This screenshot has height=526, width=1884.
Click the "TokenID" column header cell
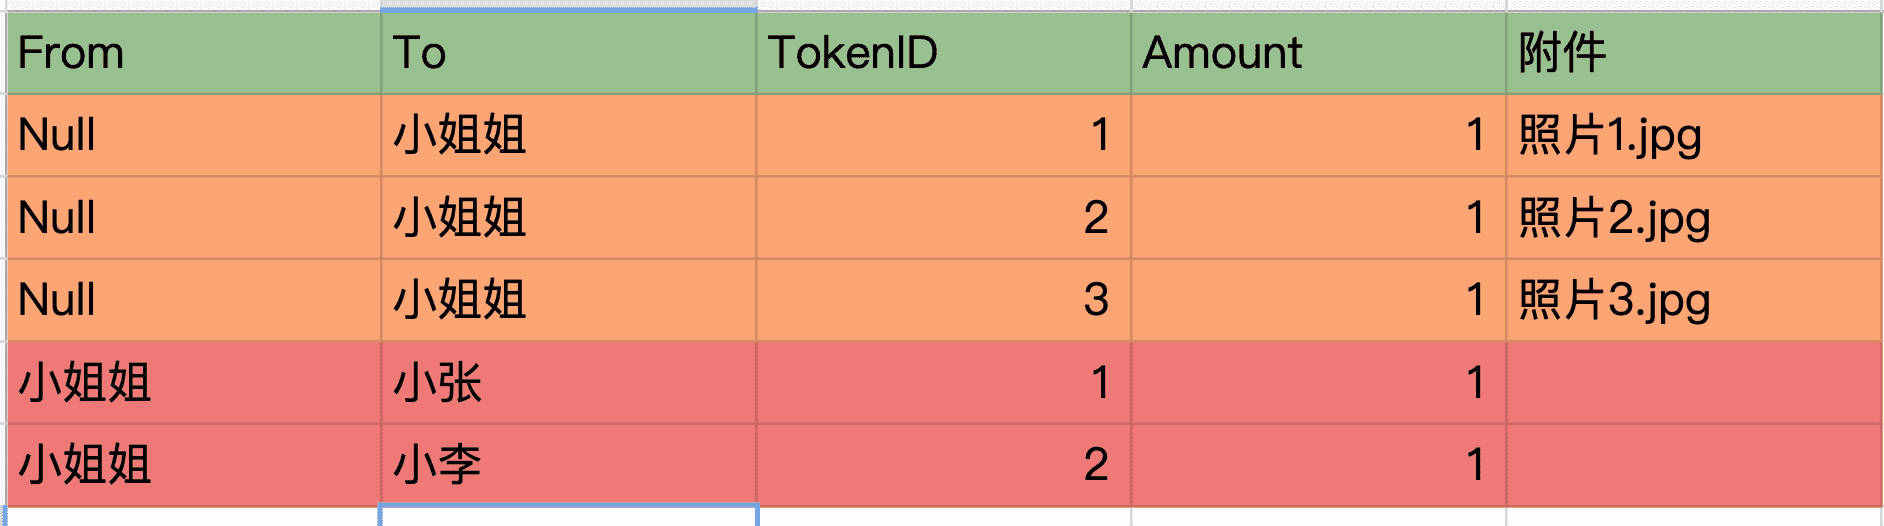click(x=943, y=53)
